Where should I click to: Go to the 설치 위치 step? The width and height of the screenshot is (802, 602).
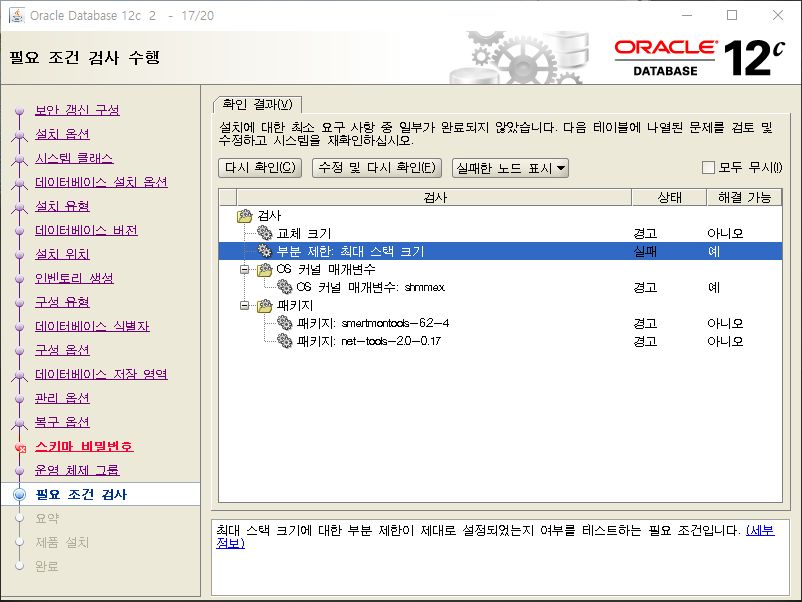pyautogui.click(x=62, y=254)
